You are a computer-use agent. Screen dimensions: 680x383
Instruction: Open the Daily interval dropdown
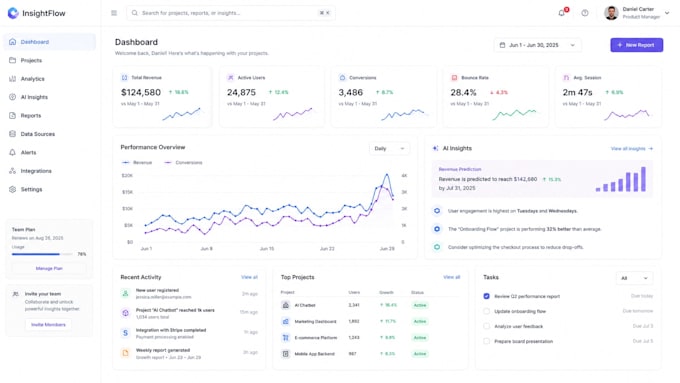point(389,148)
